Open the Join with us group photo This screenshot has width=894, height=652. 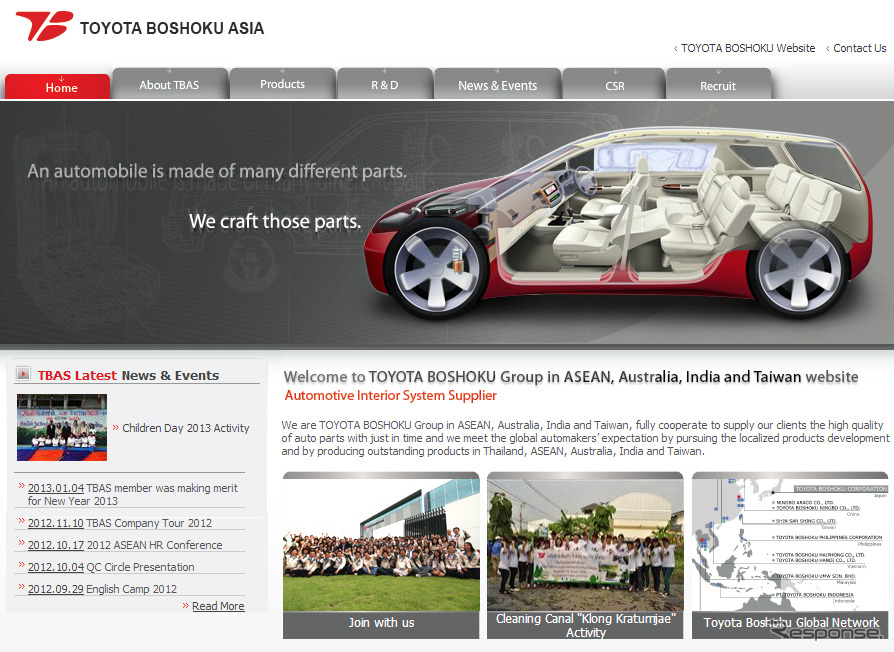[381, 544]
